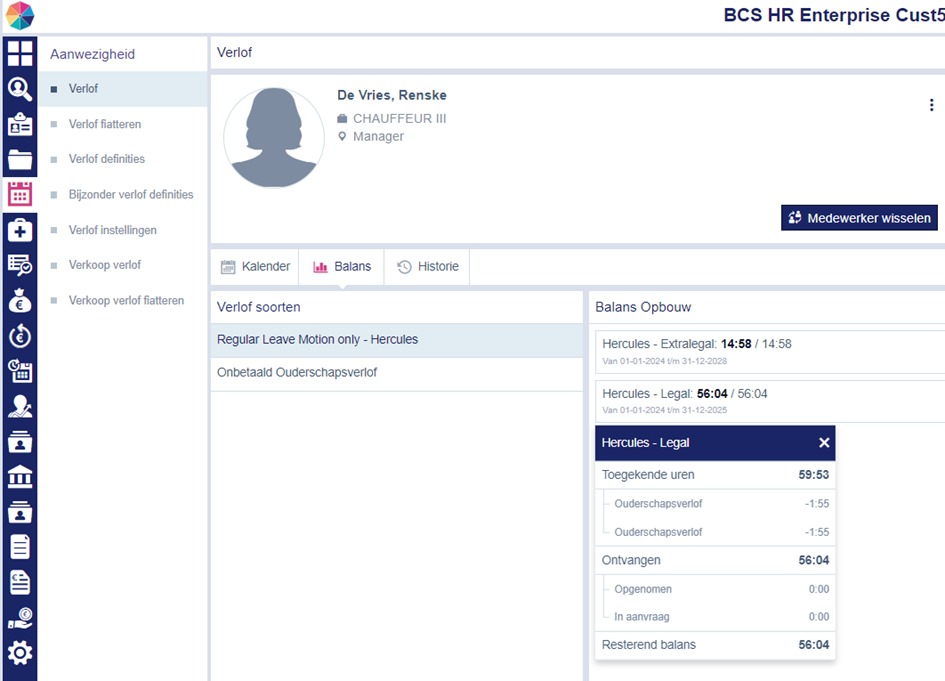
Task: Click the Balans Opbouw heading
Action: [x=643, y=307]
